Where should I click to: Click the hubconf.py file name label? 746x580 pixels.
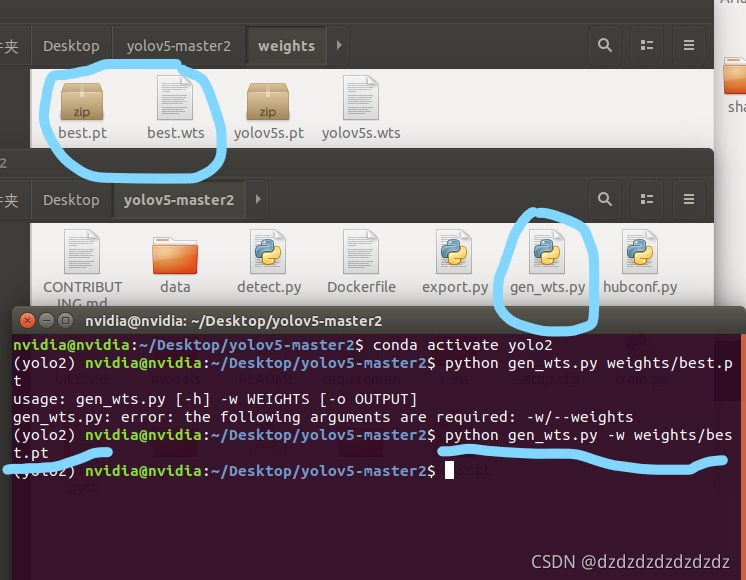(640, 287)
